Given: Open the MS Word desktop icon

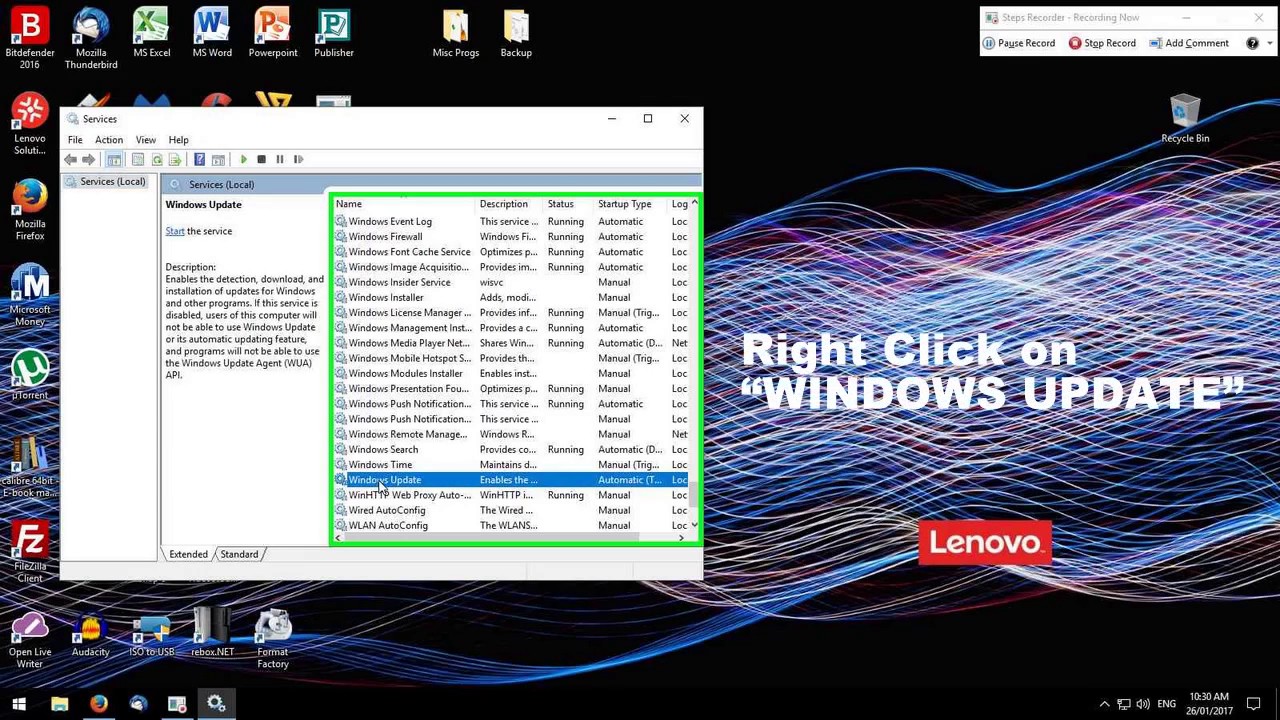Looking at the screenshot, I should click(x=212, y=33).
